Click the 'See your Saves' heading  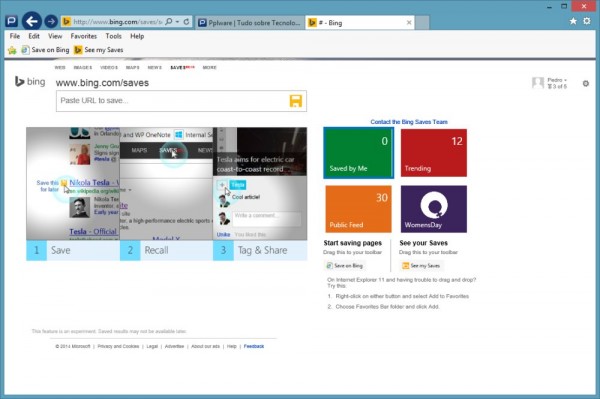point(423,243)
